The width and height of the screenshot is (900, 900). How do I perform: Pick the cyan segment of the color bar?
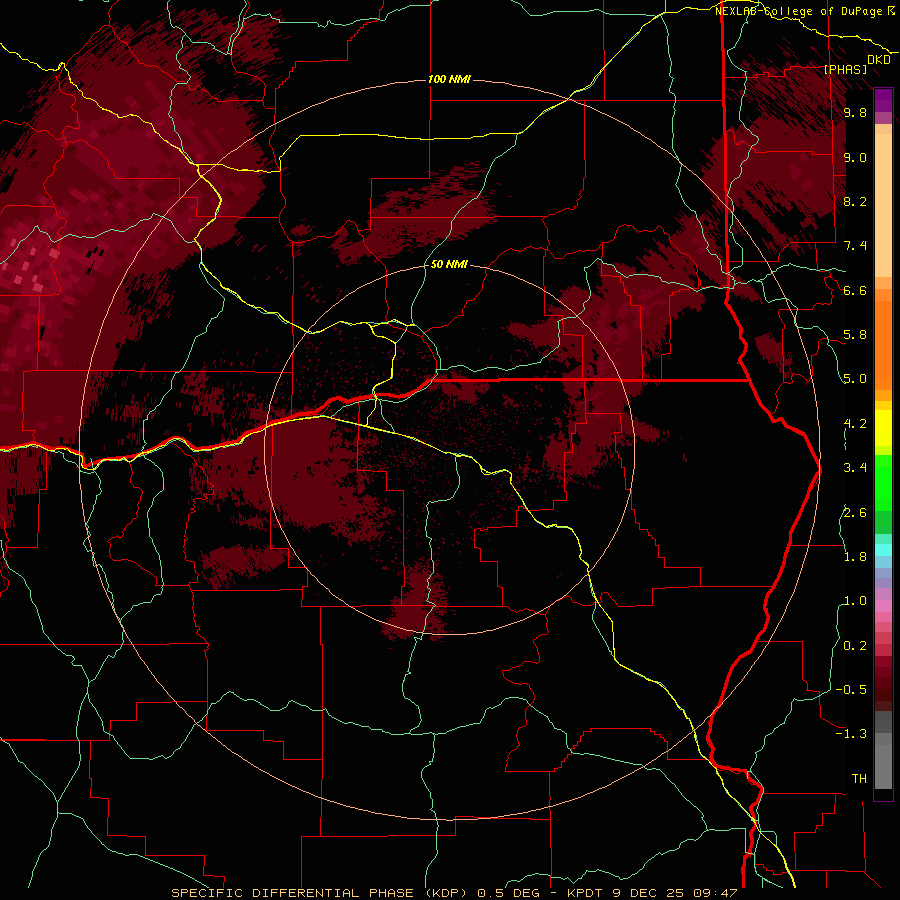[883, 550]
